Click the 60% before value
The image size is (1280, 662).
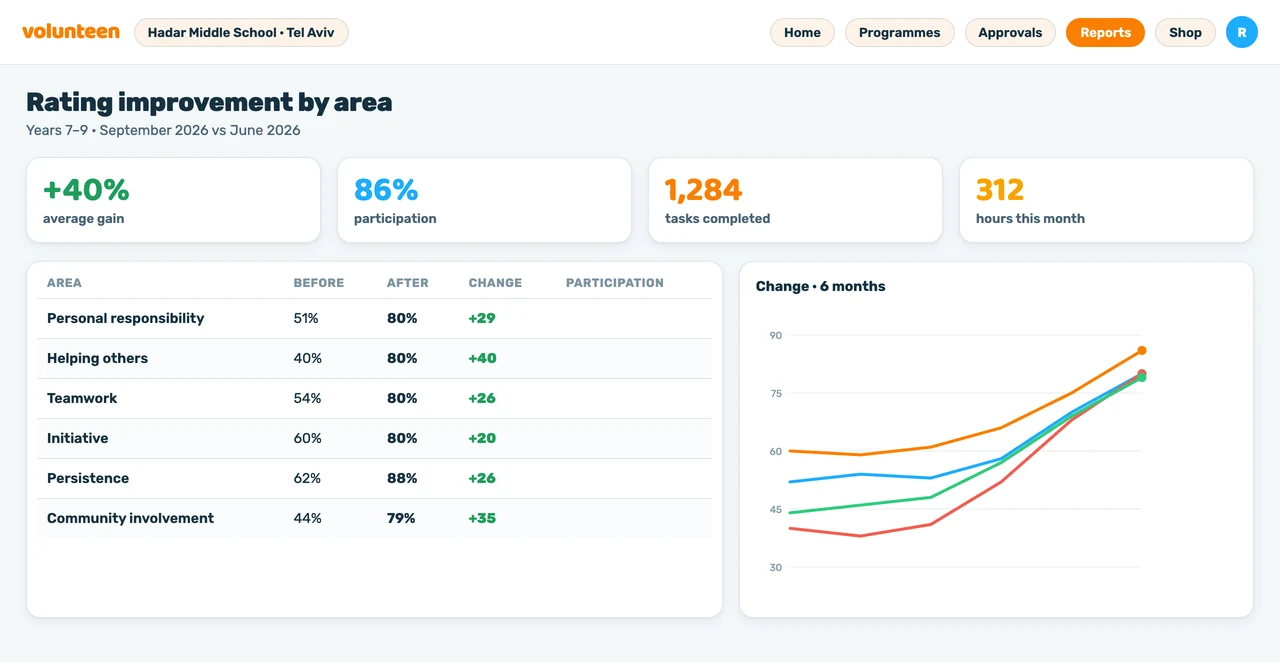tap(307, 438)
